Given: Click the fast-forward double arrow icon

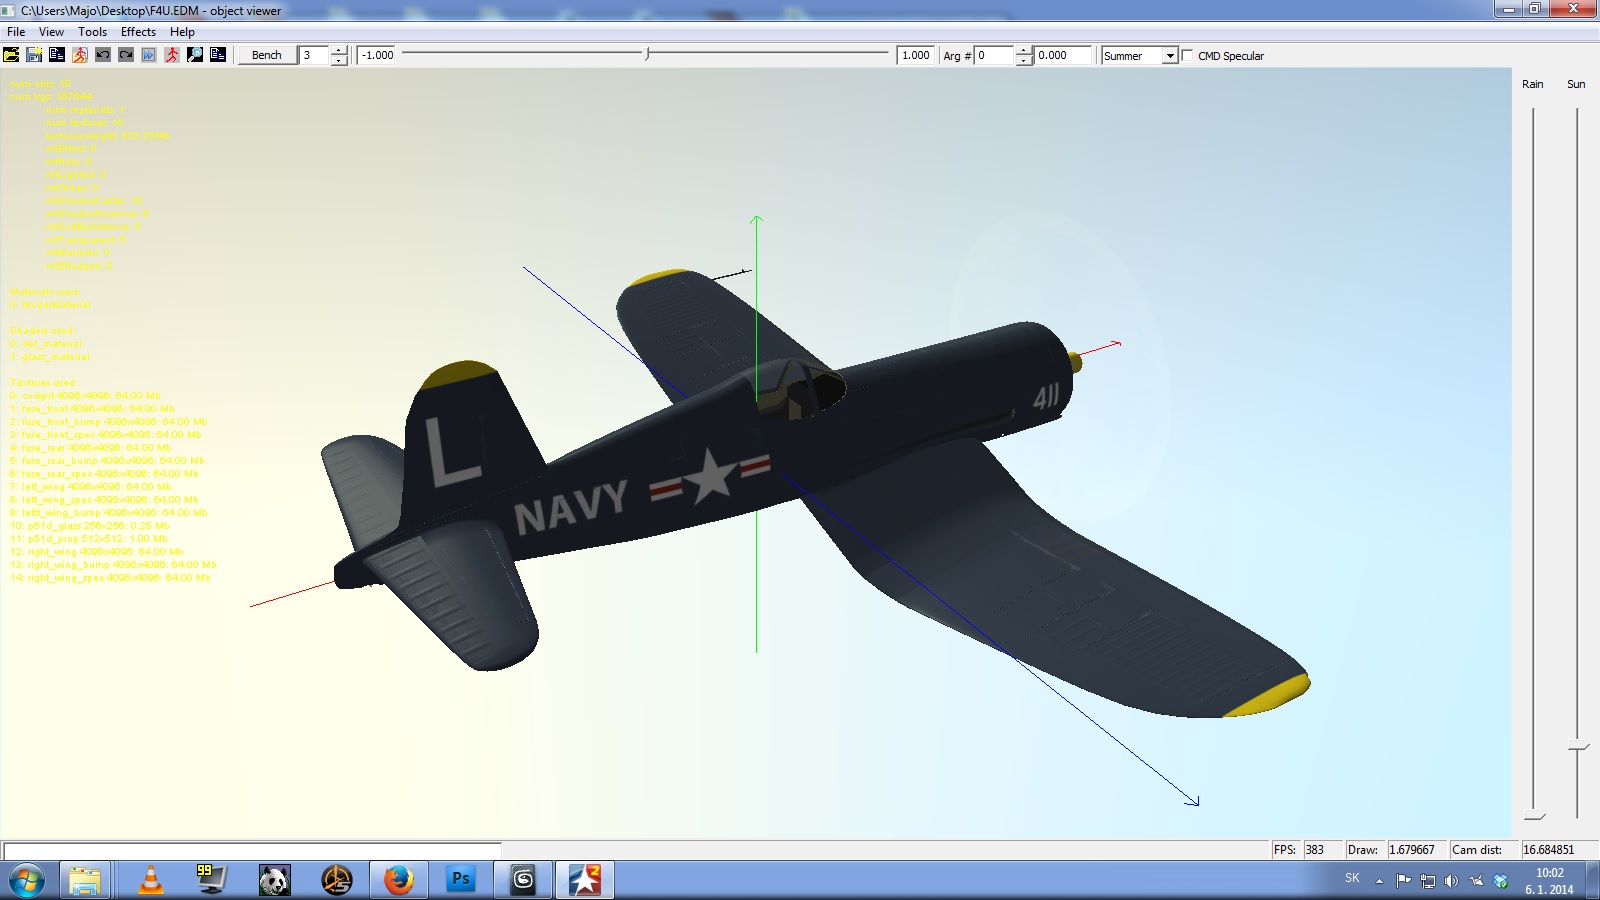Looking at the screenshot, I should [x=149, y=55].
